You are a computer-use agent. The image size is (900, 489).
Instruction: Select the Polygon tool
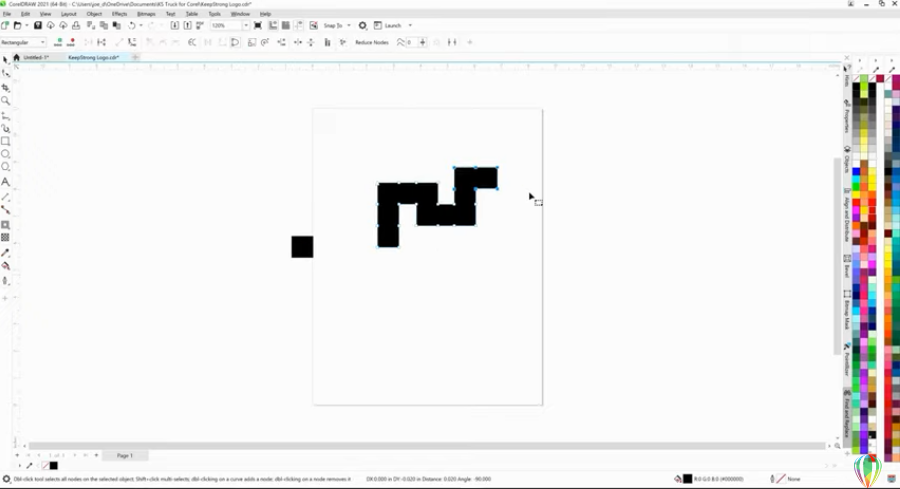pos(6,166)
